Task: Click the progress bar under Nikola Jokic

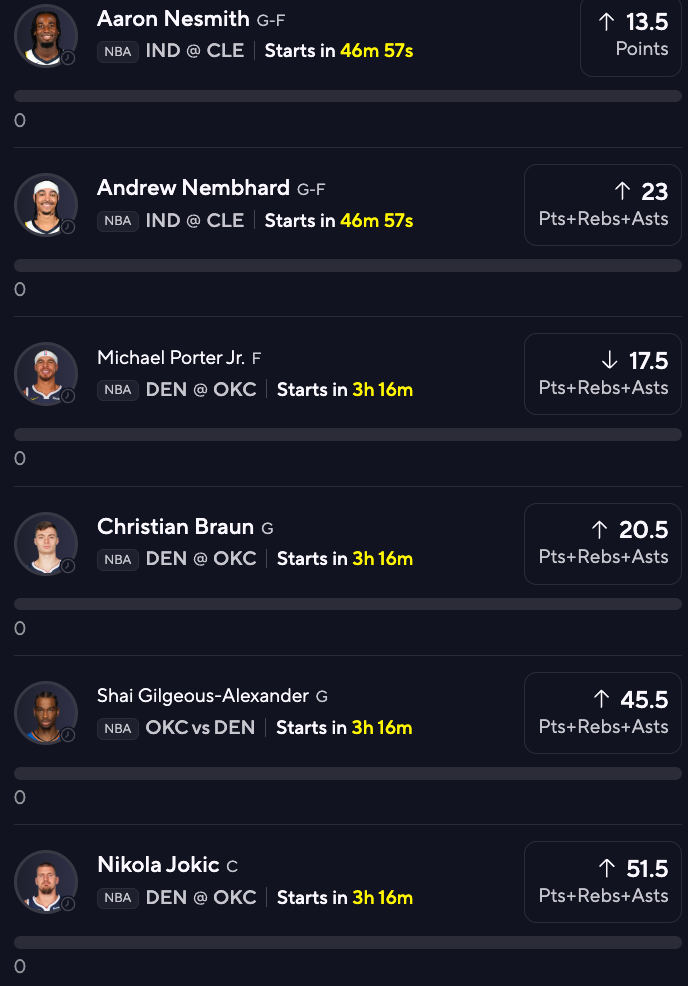Action: tap(348, 942)
